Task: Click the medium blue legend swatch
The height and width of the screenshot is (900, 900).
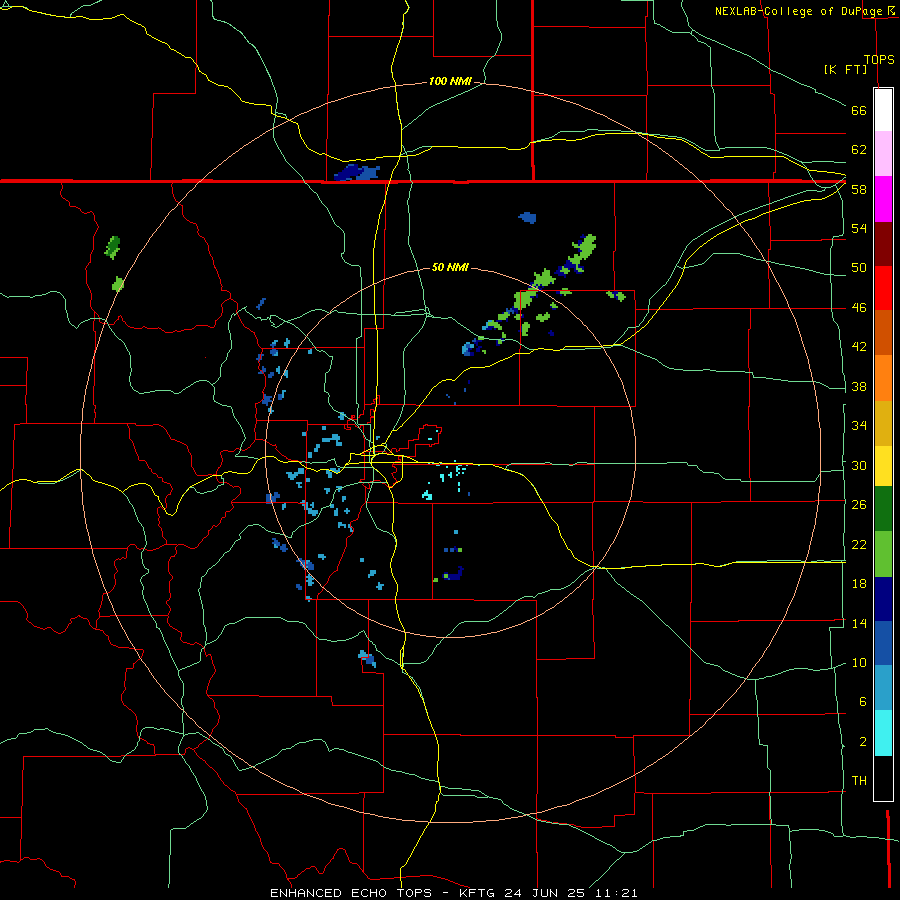Action: (x=883, y=643)
